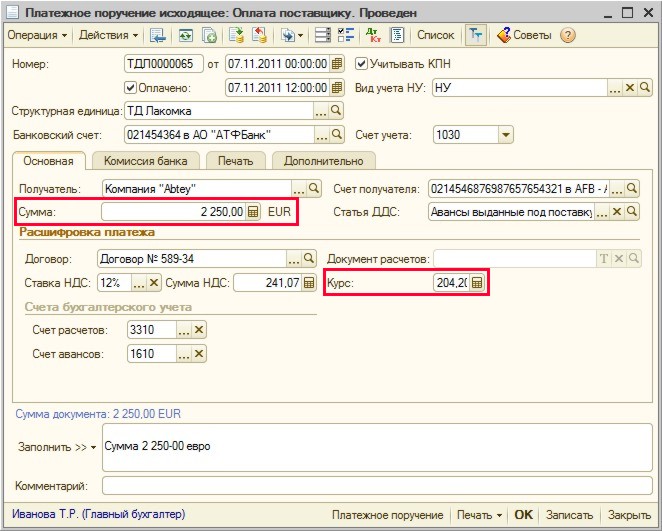Open calculator for the Сумма field
This screenshot has width=662, height=531.
coord(253,212)
